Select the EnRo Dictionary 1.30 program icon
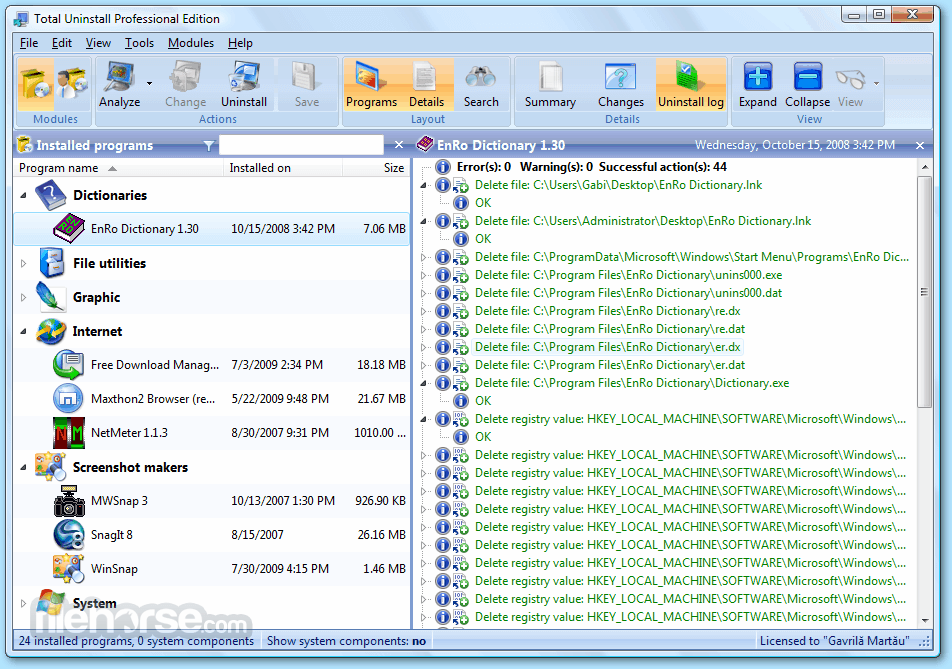 click(x=69, y=229)
